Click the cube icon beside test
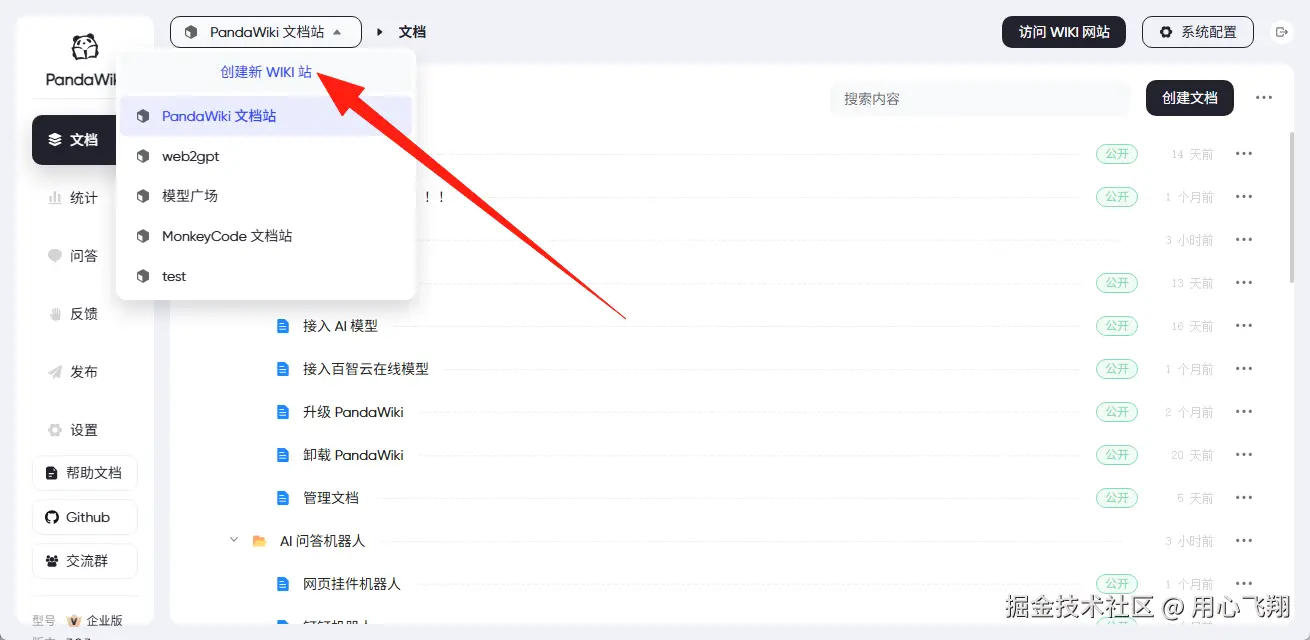Image resolution: width=1310 pixels, height=640 pixels. coord(142,276)
